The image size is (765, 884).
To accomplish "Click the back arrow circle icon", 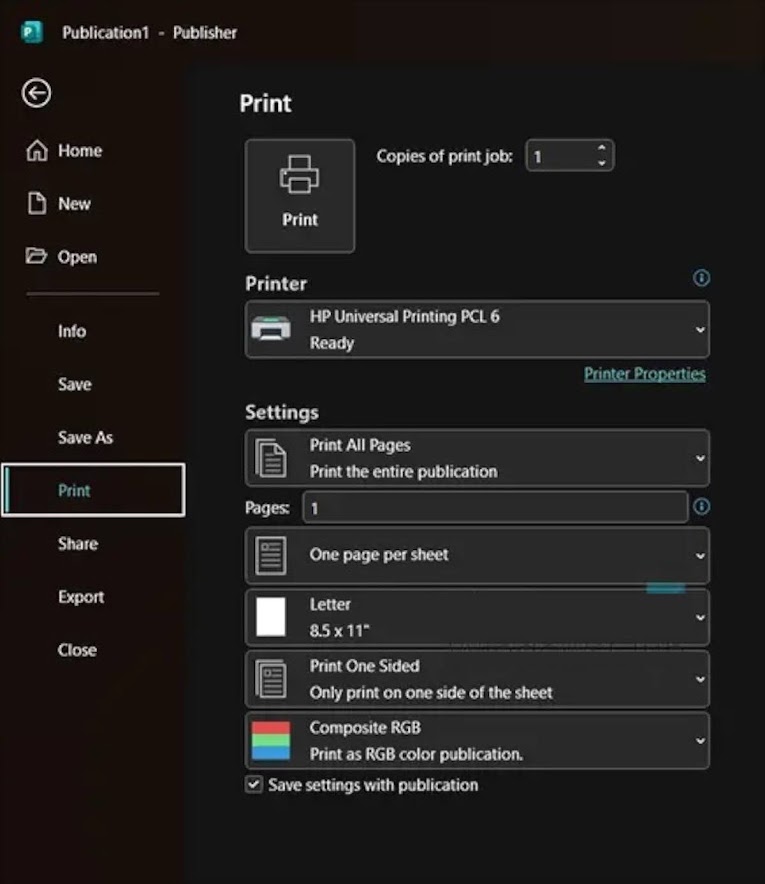I will point(37,93).
